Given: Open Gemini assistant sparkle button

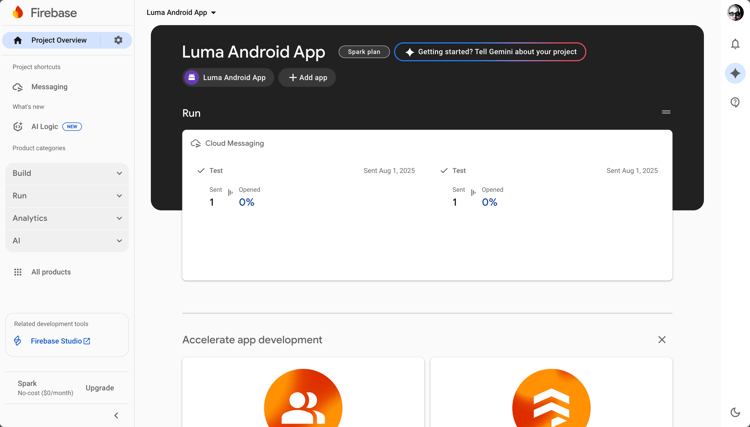Looking at the screenshot, I should click(x=735, y=73).
